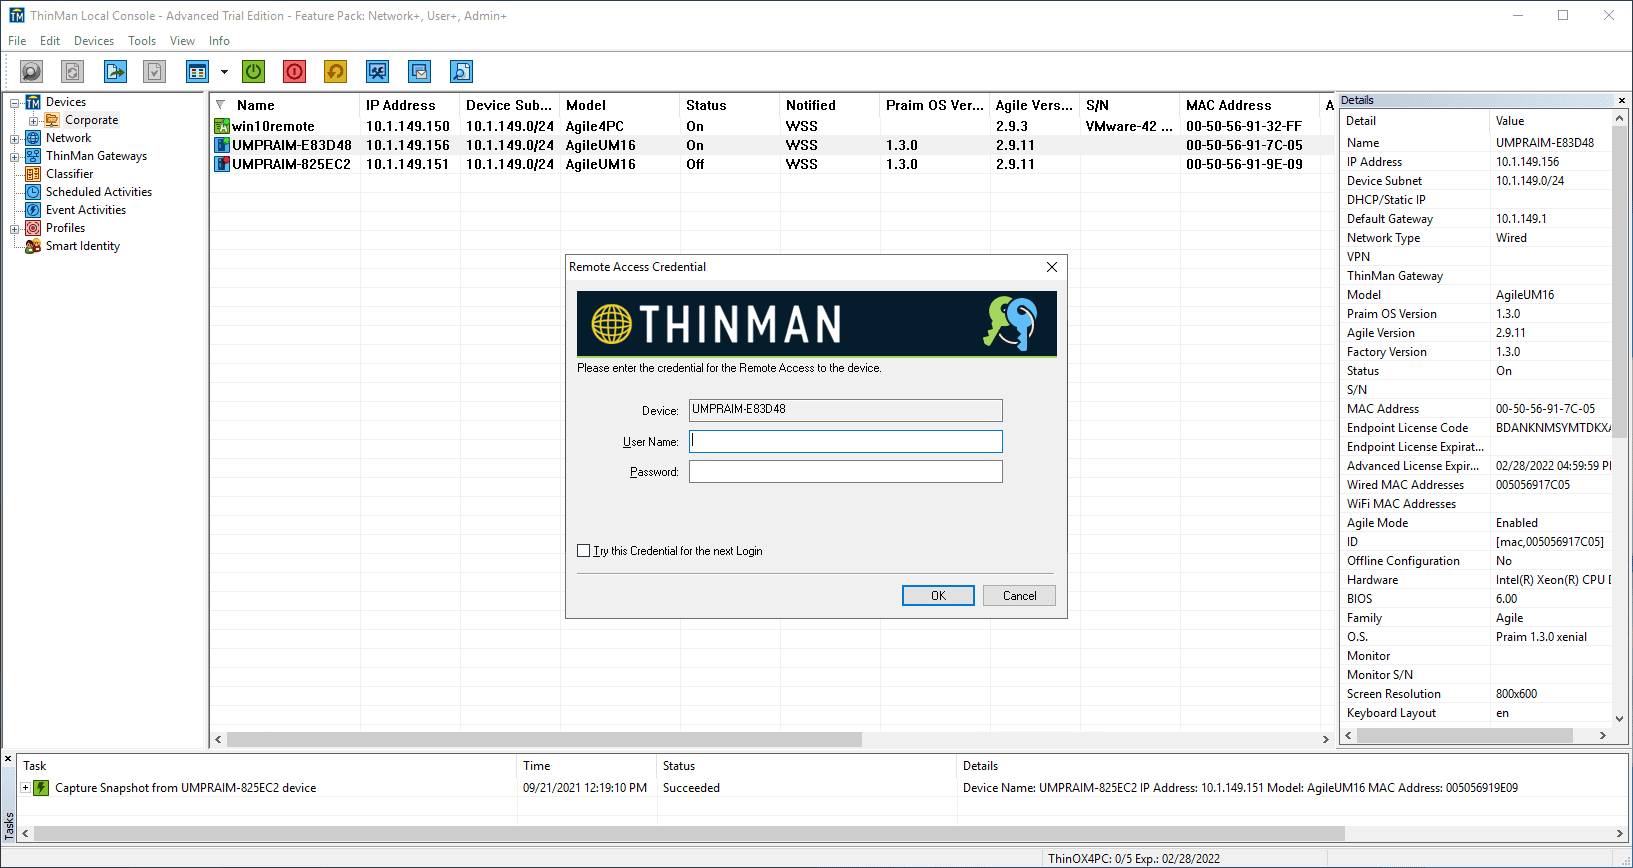Click the remote assistance tools toolbar icon
The height and width of the screenshot is (868, 1633).
pyautogui.click(x=377, y=72)
